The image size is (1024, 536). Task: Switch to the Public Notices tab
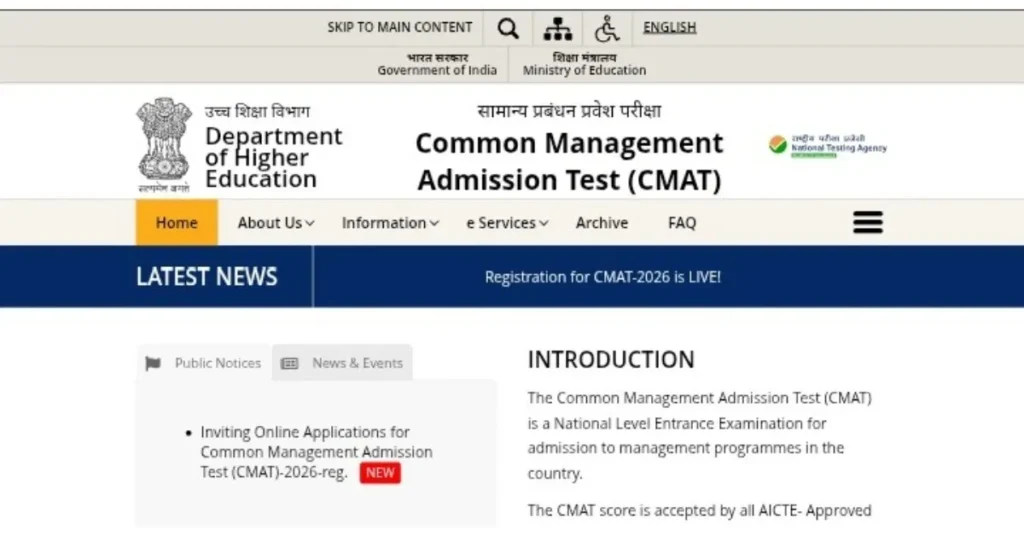pos(203,363)
